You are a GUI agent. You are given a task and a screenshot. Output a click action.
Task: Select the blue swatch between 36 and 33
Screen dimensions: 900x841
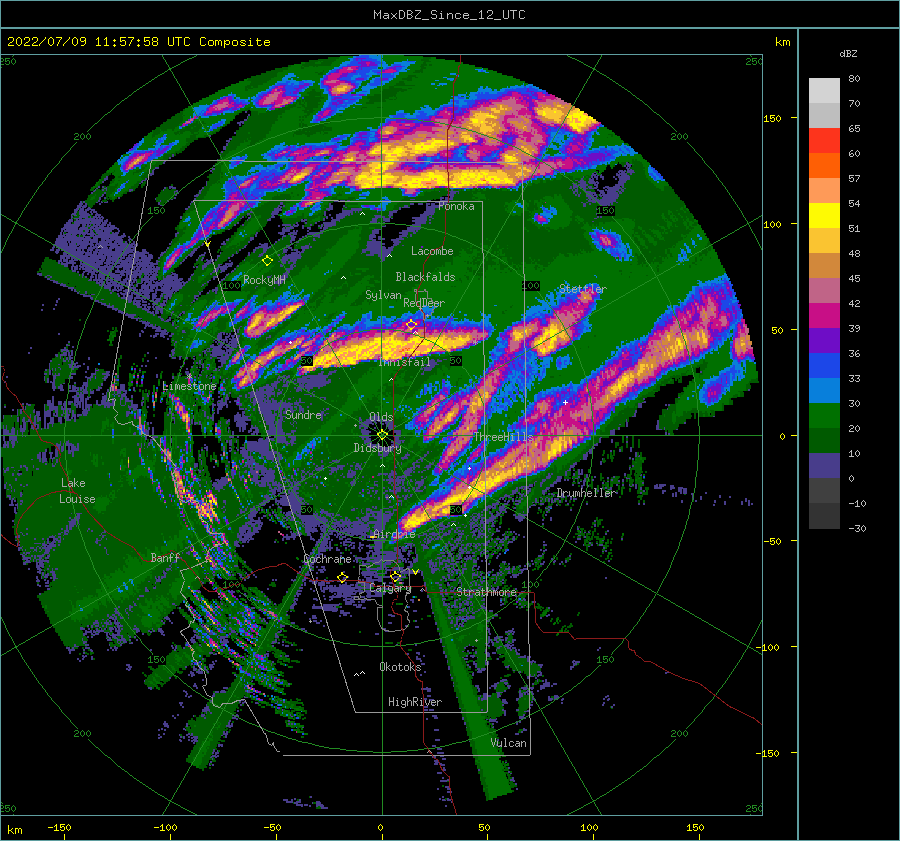click(824, 366)
